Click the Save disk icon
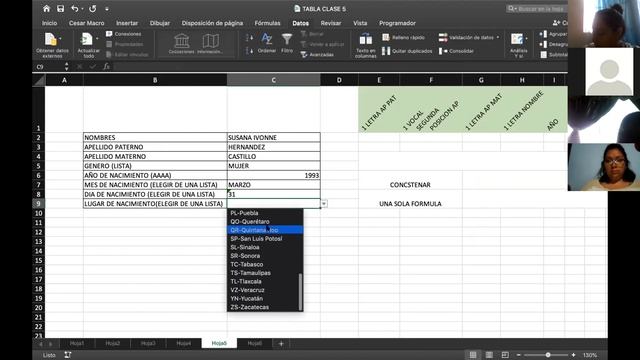 click(60, 9)
